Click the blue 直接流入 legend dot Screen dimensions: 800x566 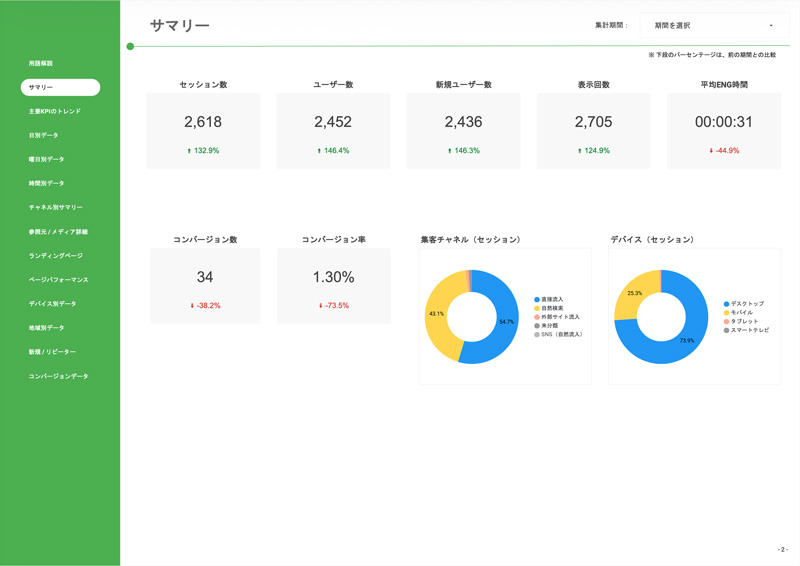click(537, 300)
